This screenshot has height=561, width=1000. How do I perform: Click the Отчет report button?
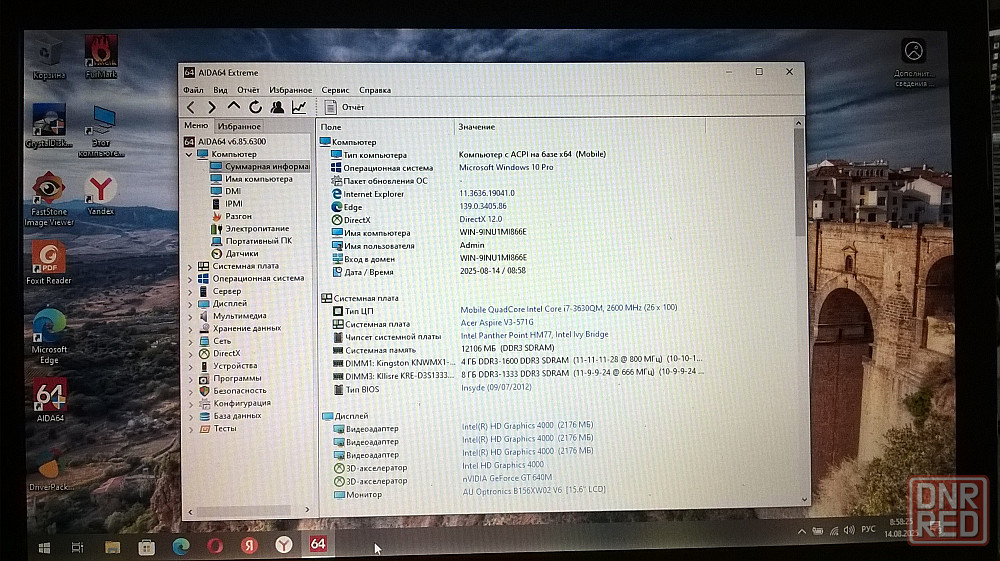click(x=344, y=107)
